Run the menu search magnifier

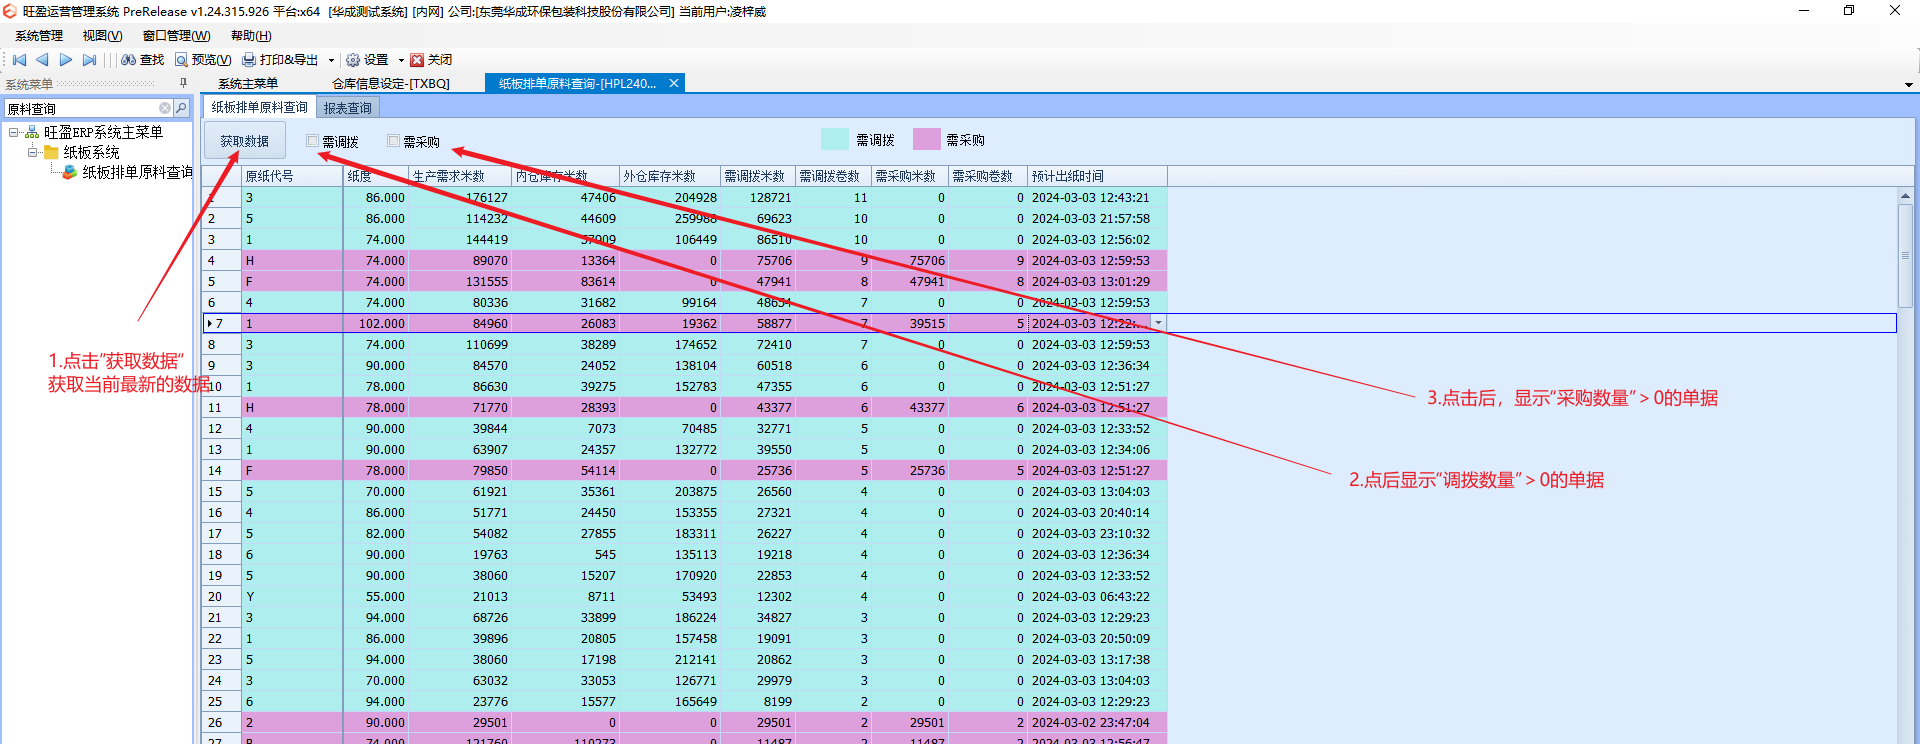tap(181, 108)
